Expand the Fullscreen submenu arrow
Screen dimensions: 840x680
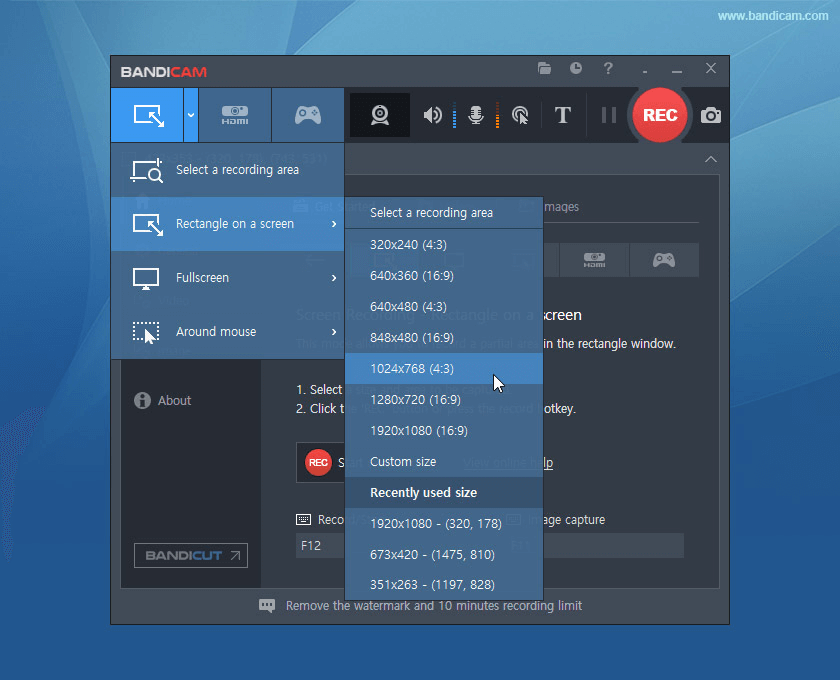coord(334,278)
